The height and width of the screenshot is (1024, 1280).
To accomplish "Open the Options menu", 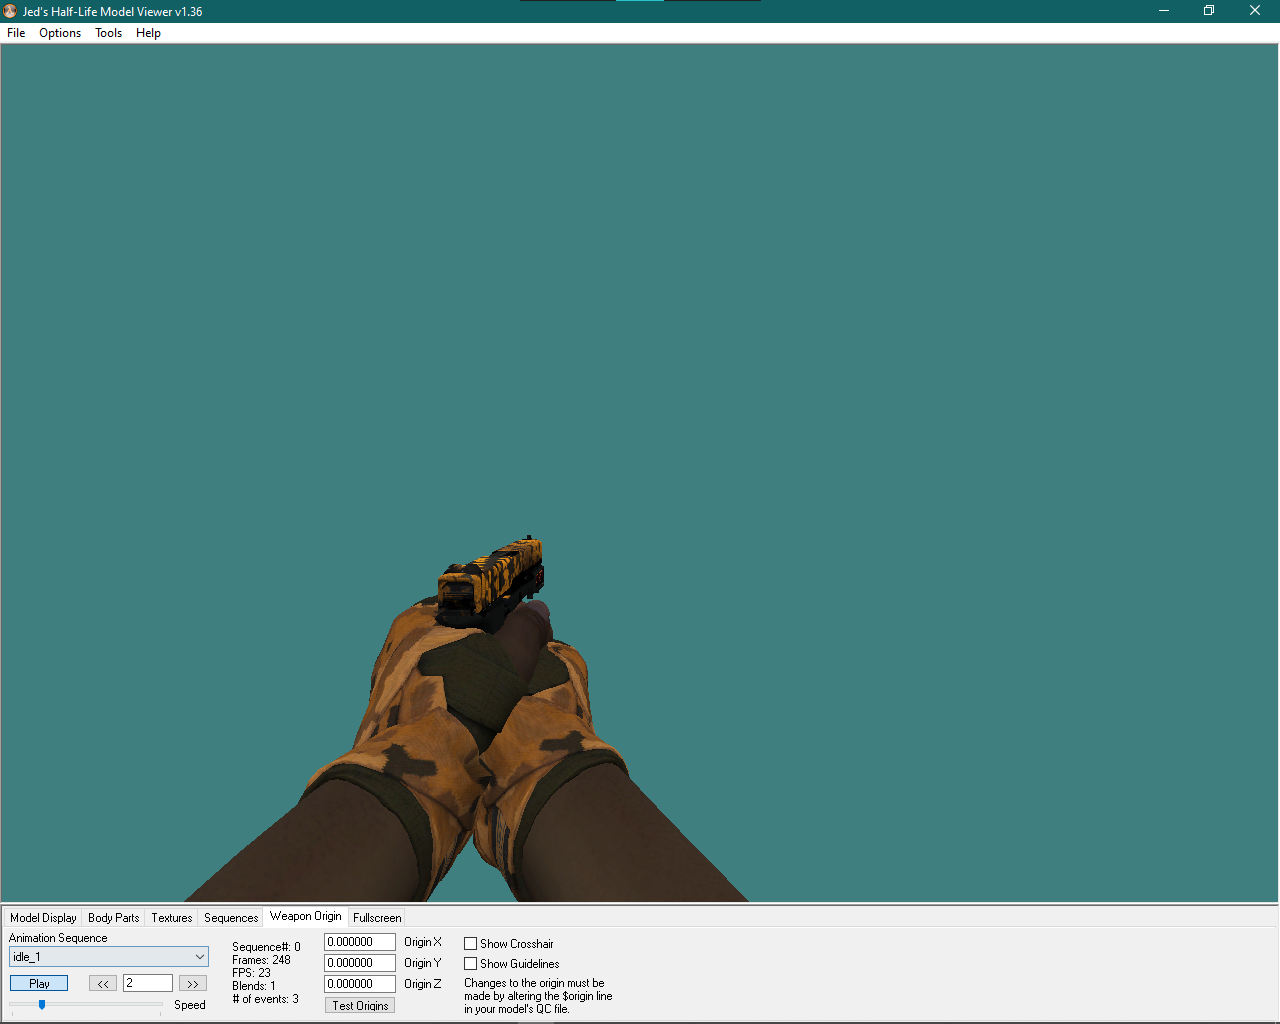I will click(60, 33).
